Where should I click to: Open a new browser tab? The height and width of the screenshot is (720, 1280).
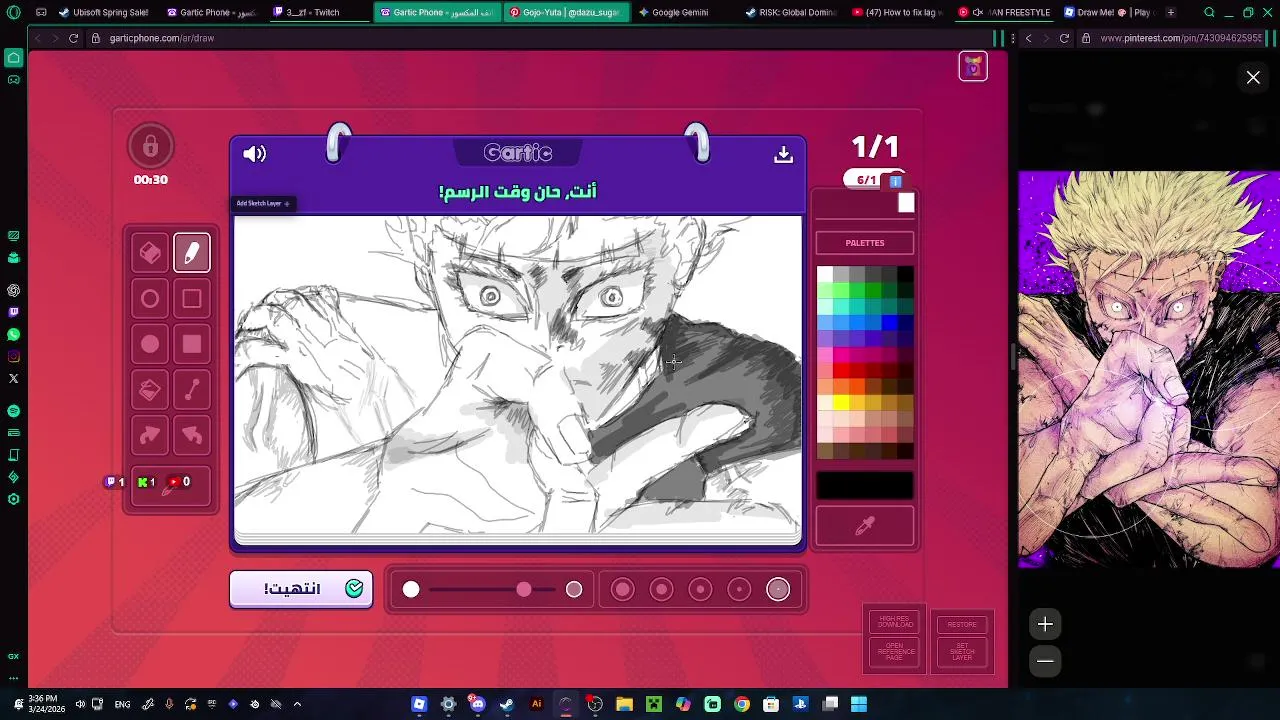(1171, 12)
